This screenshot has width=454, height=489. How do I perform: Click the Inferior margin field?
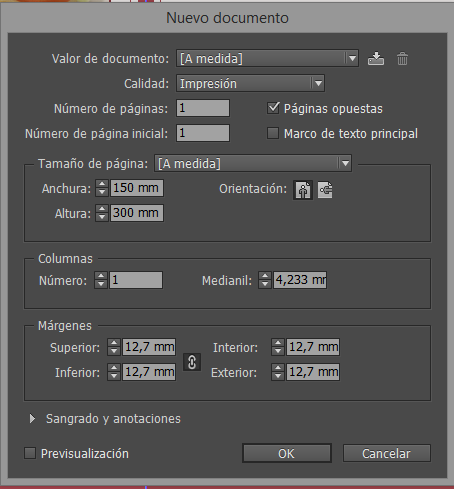tap(149, 372)
